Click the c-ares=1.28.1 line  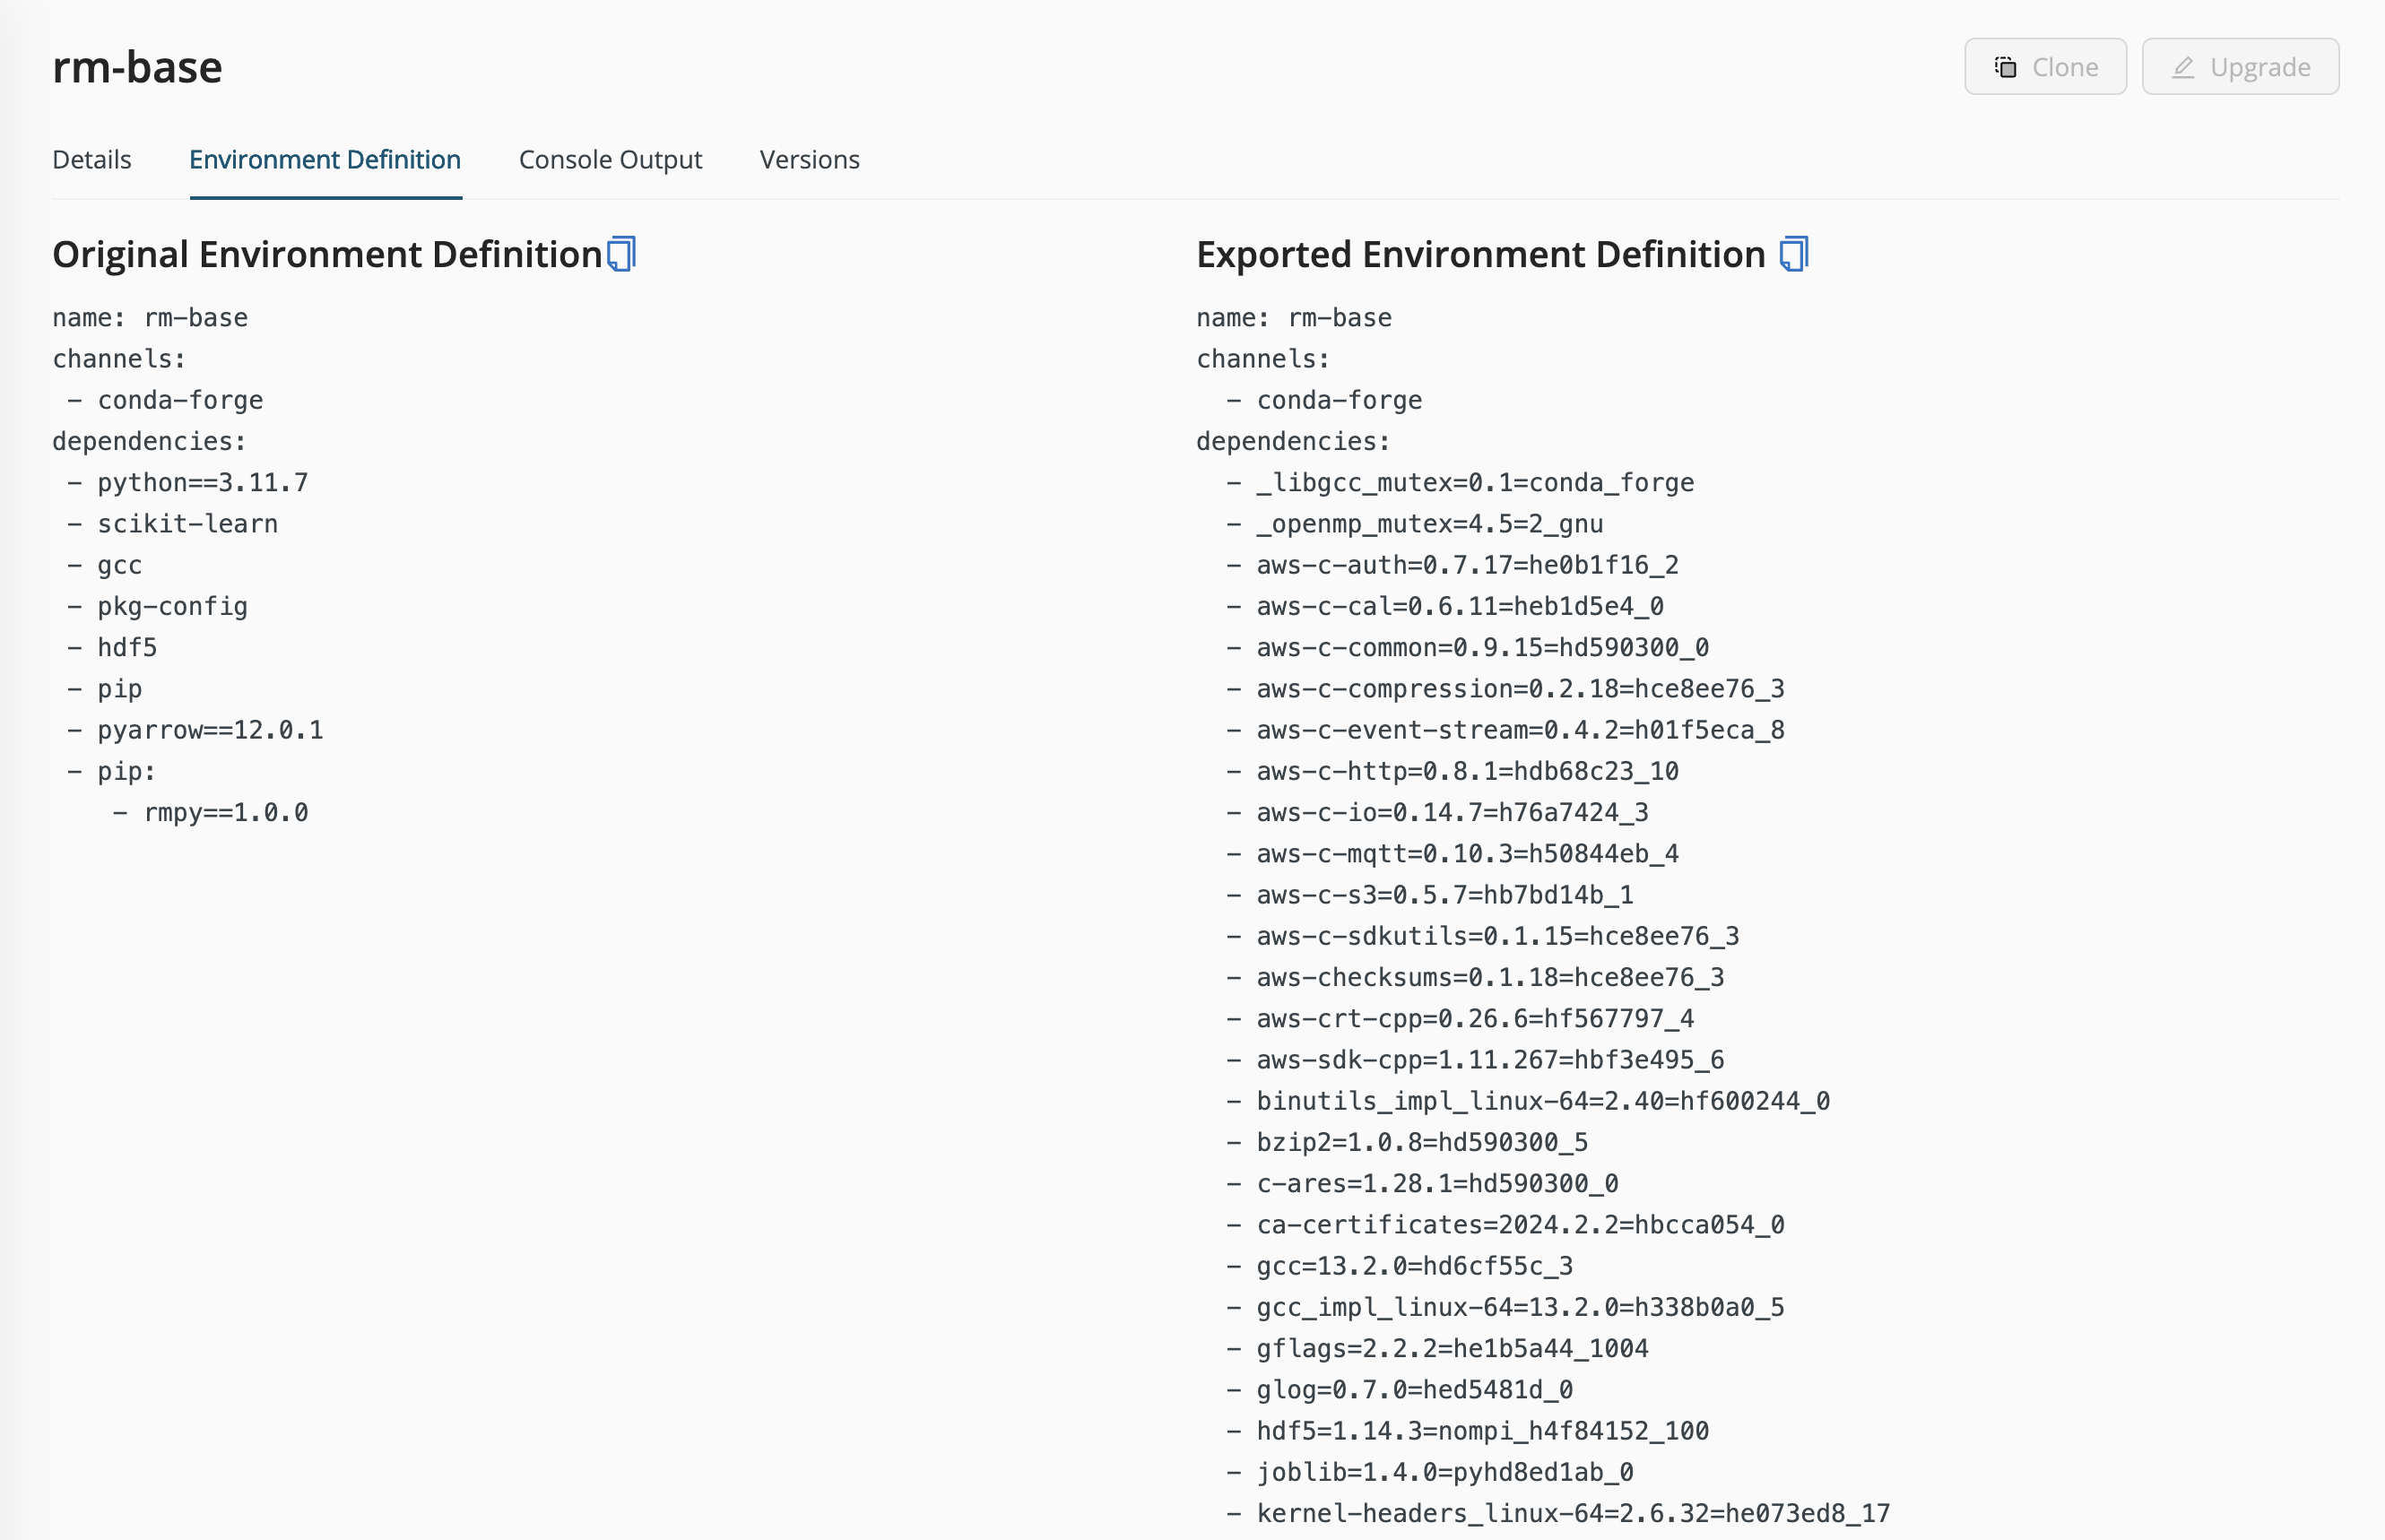pyautogui.click(x=1422, y=1184)
